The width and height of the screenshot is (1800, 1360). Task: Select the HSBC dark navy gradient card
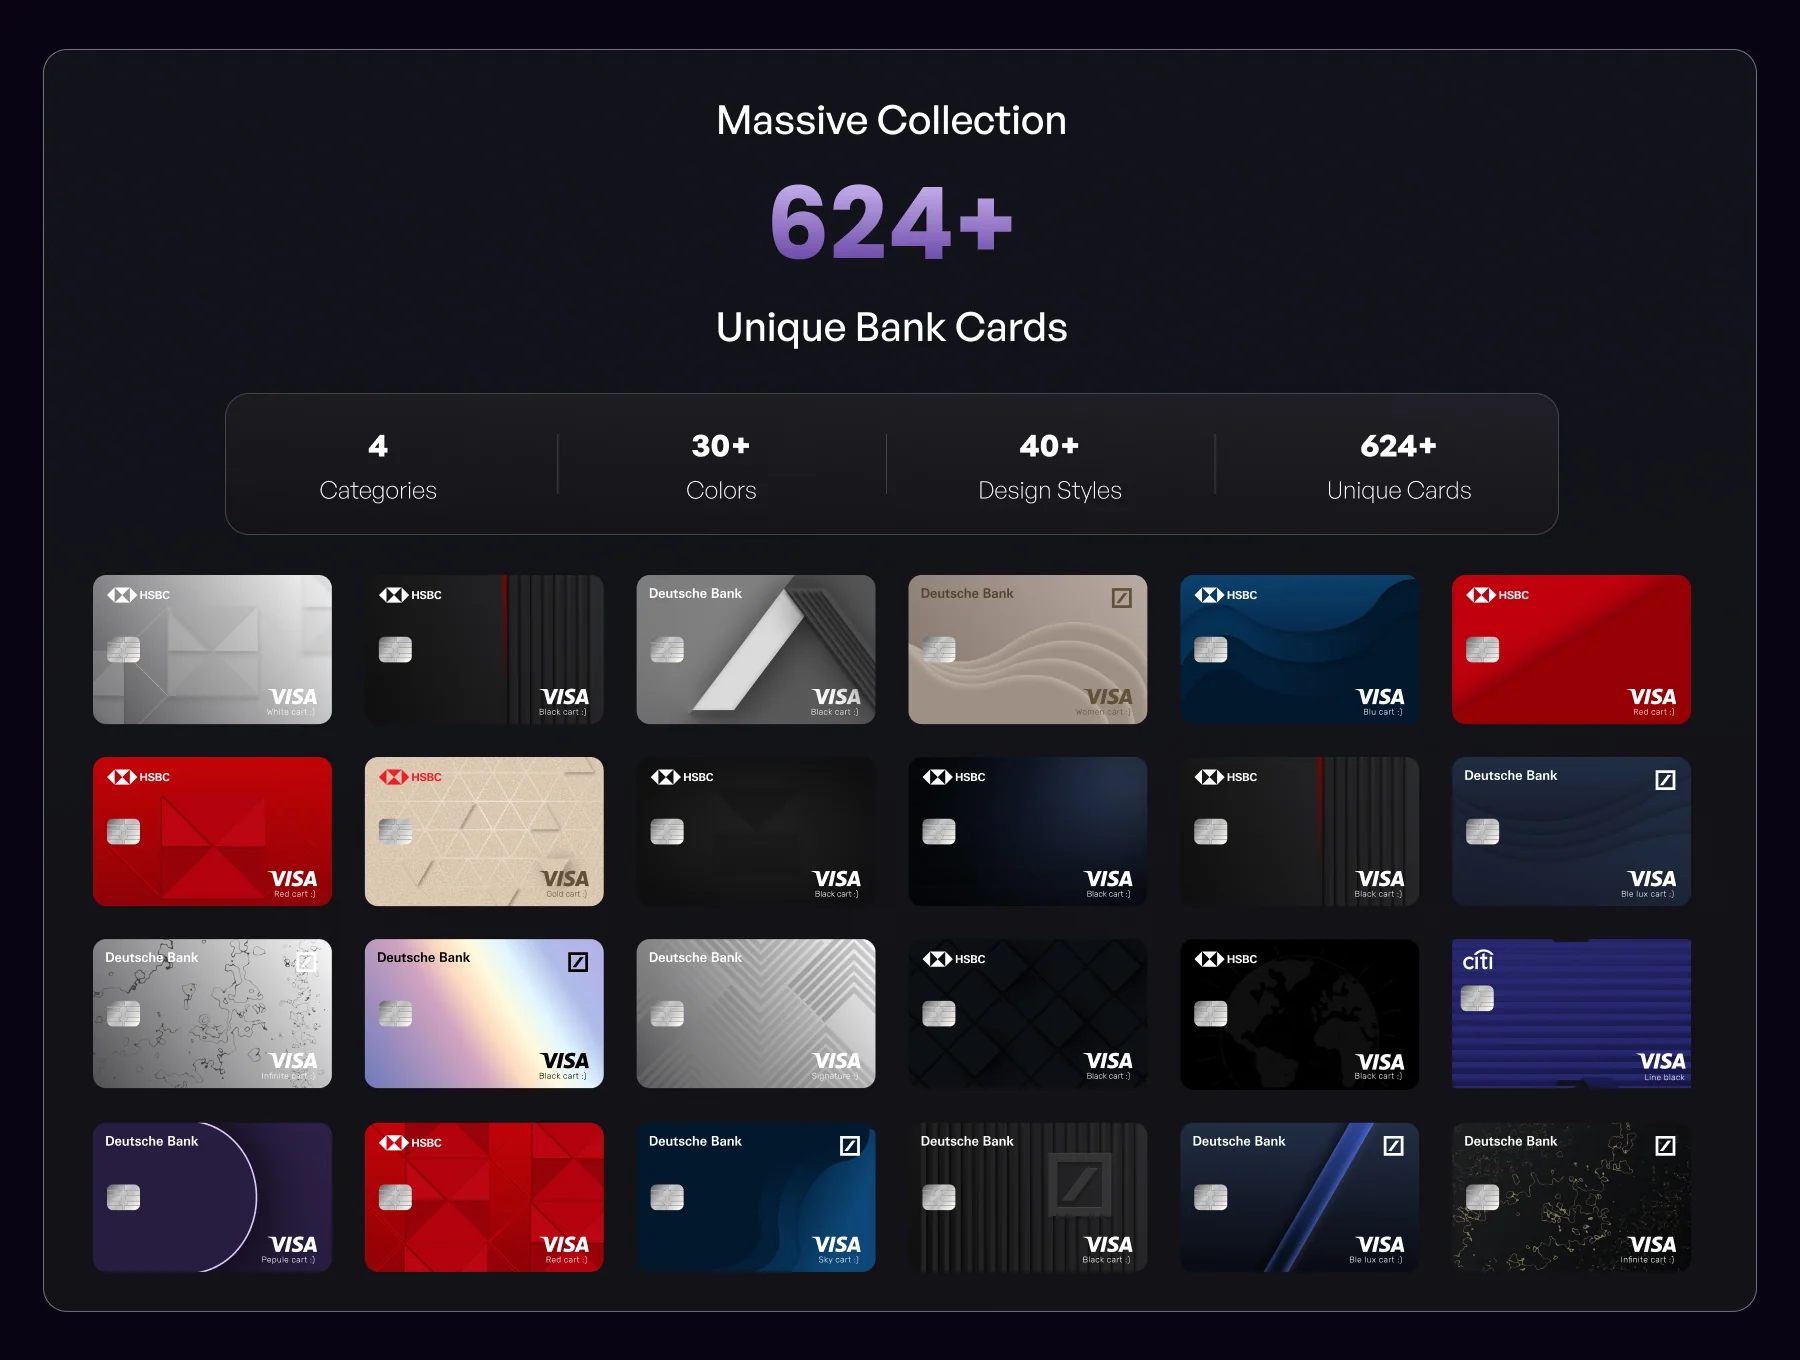[x=1028, y=831]
